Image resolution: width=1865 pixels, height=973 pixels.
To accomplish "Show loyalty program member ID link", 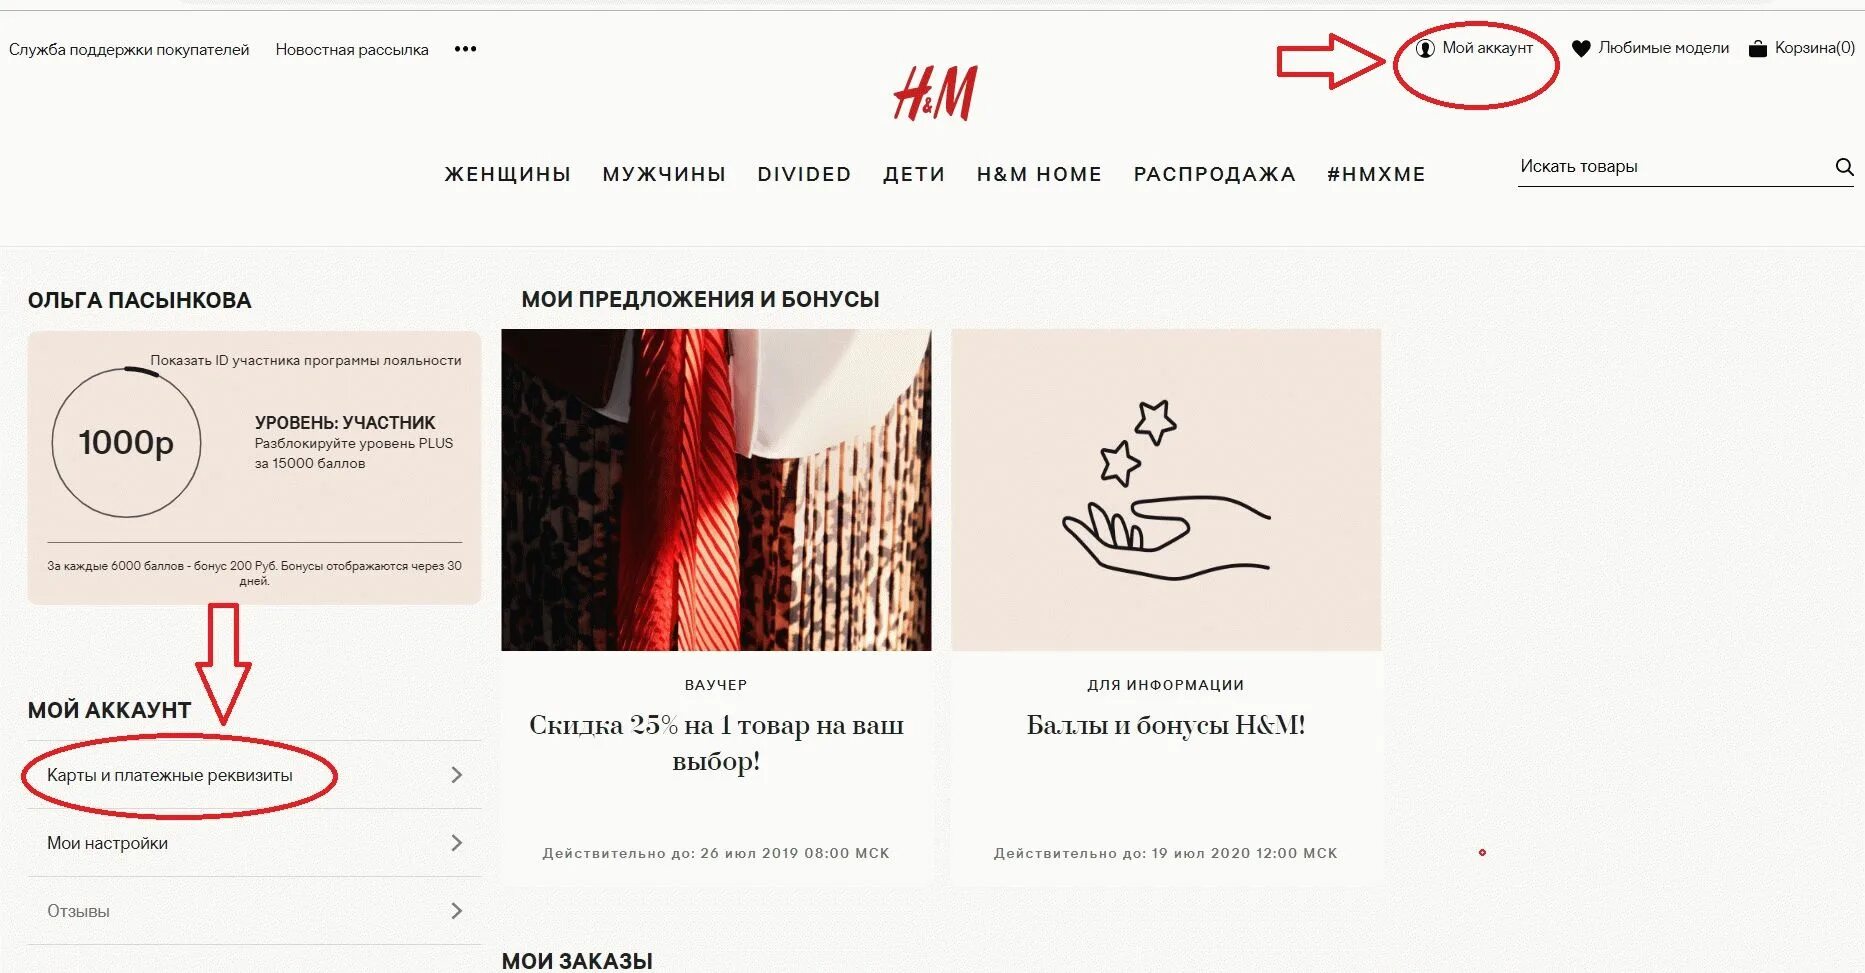I will (306, 360).
